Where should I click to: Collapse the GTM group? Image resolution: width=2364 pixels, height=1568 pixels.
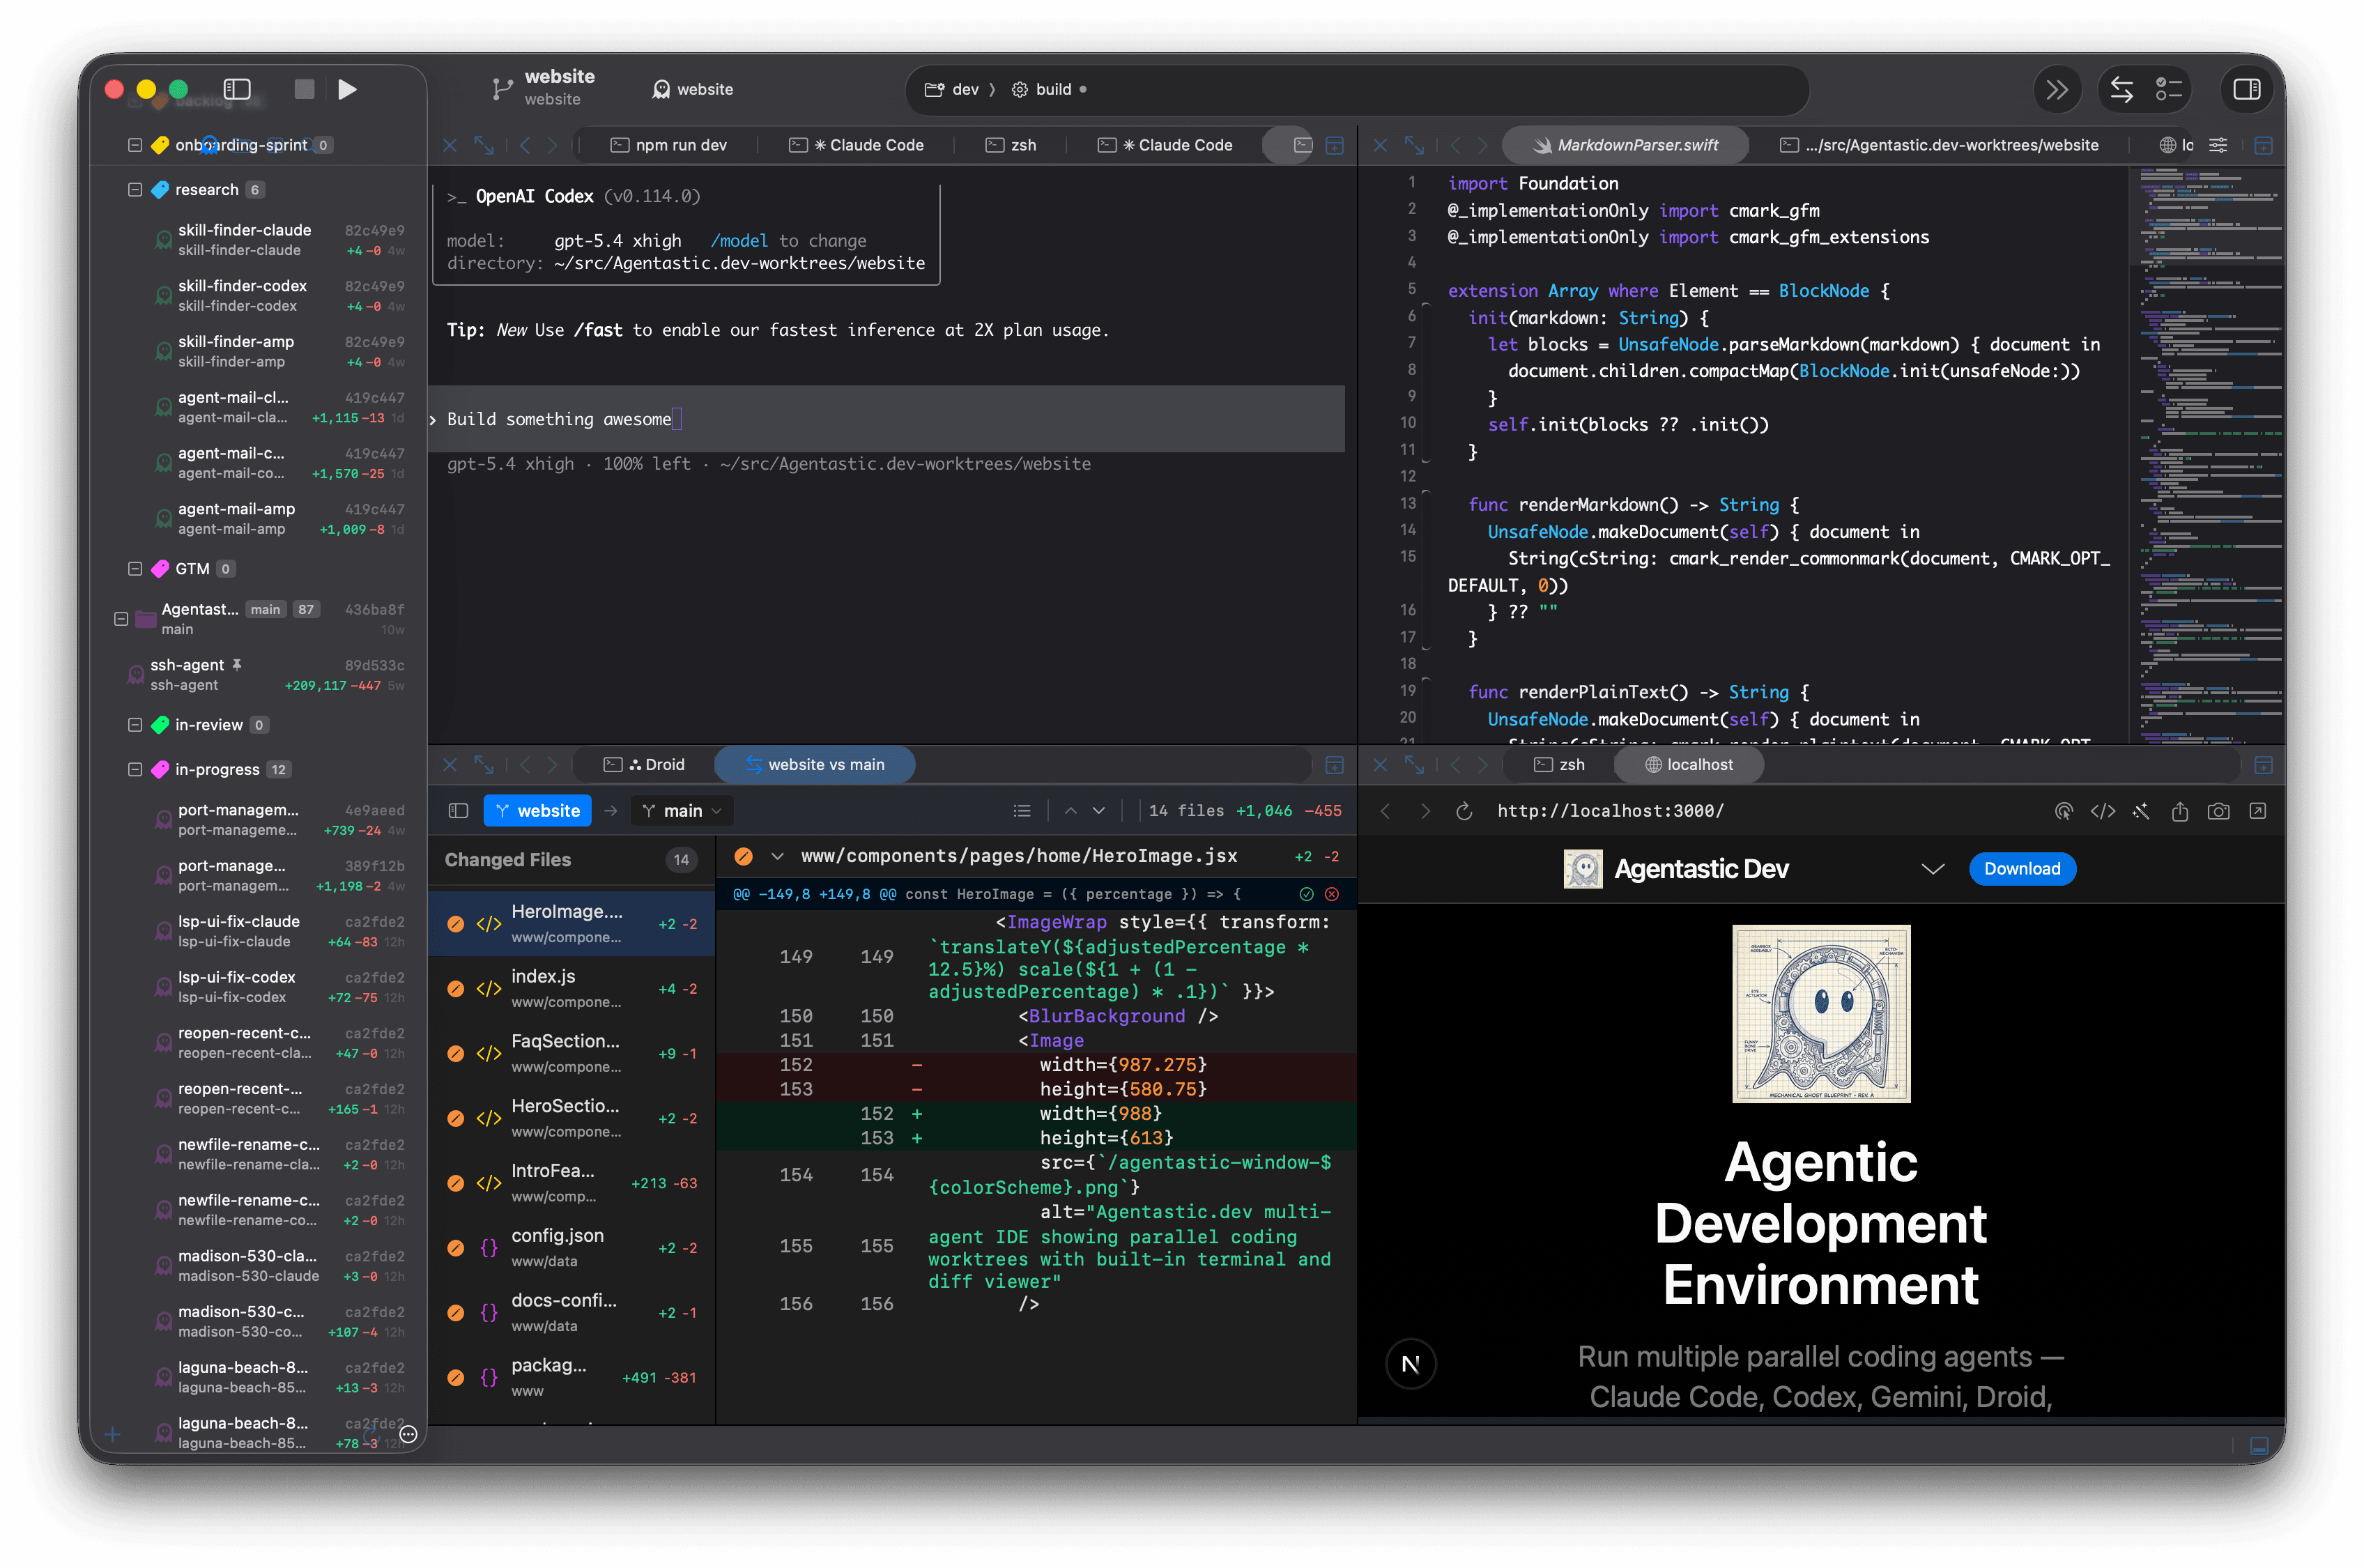tap(135, 569)
